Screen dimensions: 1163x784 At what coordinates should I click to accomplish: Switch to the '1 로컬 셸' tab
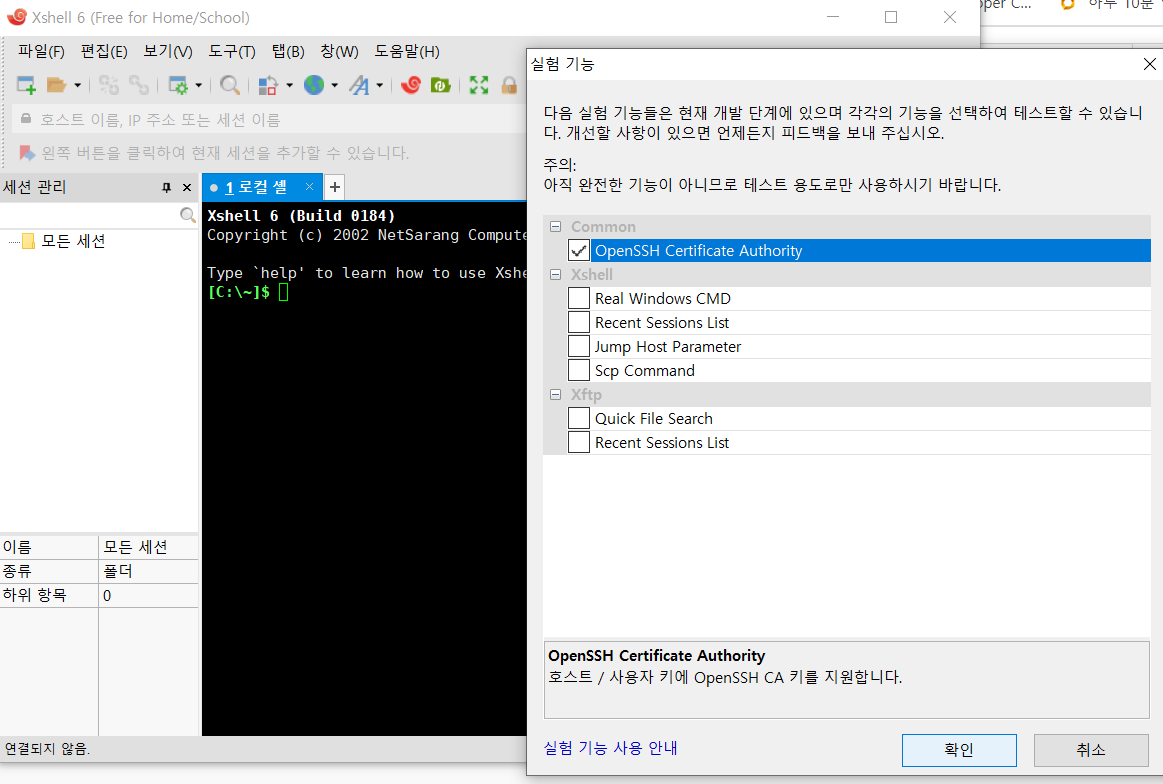click(x=256, y=188)
